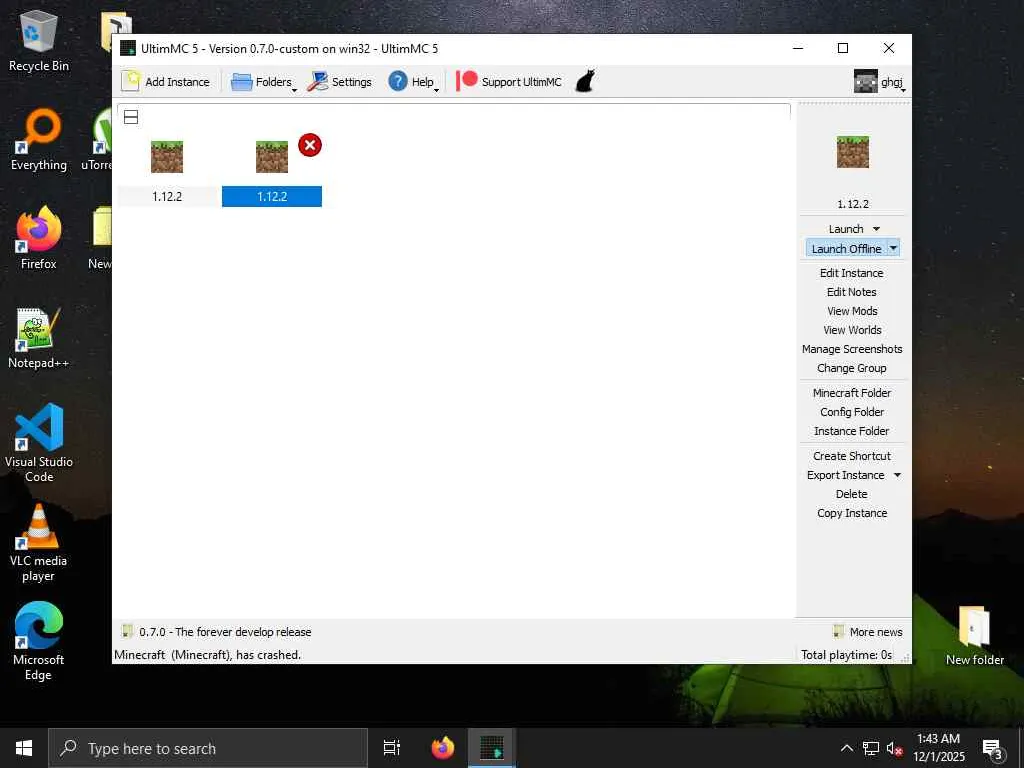Open the Config Folder
Viewport: 1024px width, 768px height.
point(852,411)
